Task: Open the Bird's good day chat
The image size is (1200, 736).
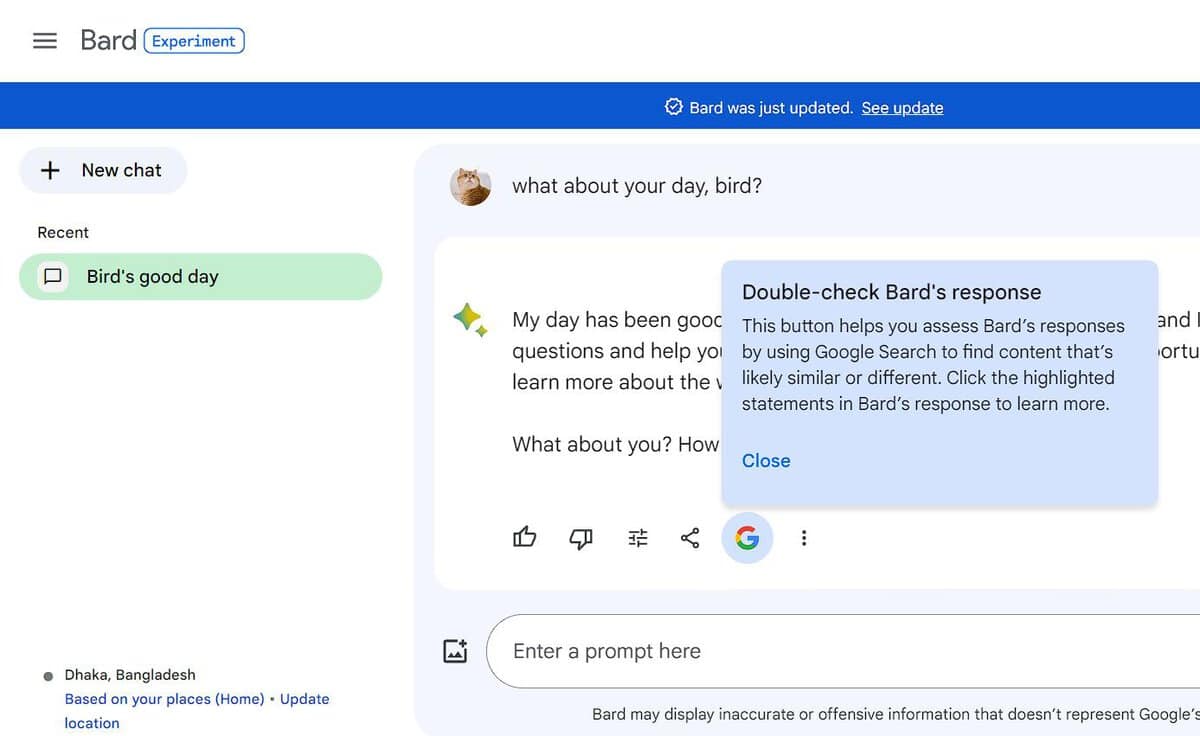Action: [x=200, y=277]
